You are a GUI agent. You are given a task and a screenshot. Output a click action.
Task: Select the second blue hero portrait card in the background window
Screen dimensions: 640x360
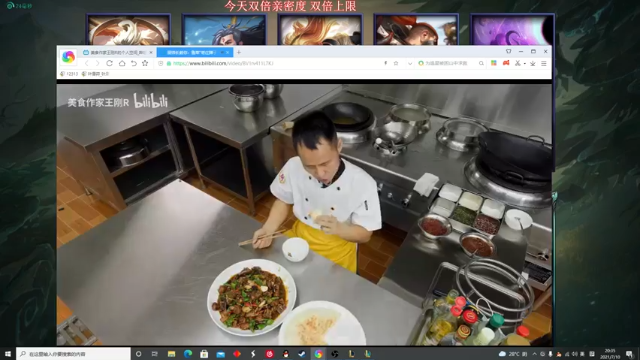point(224,29)
